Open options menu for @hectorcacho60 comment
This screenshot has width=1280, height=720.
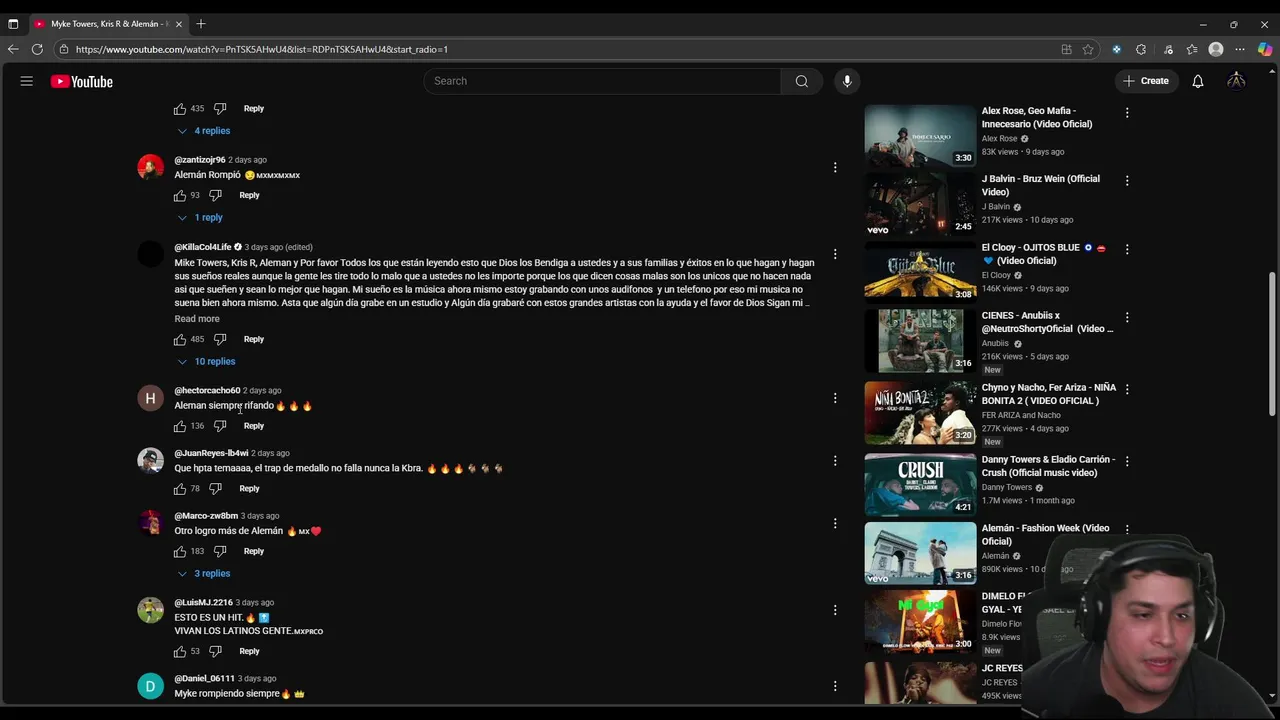coord(835,398)
